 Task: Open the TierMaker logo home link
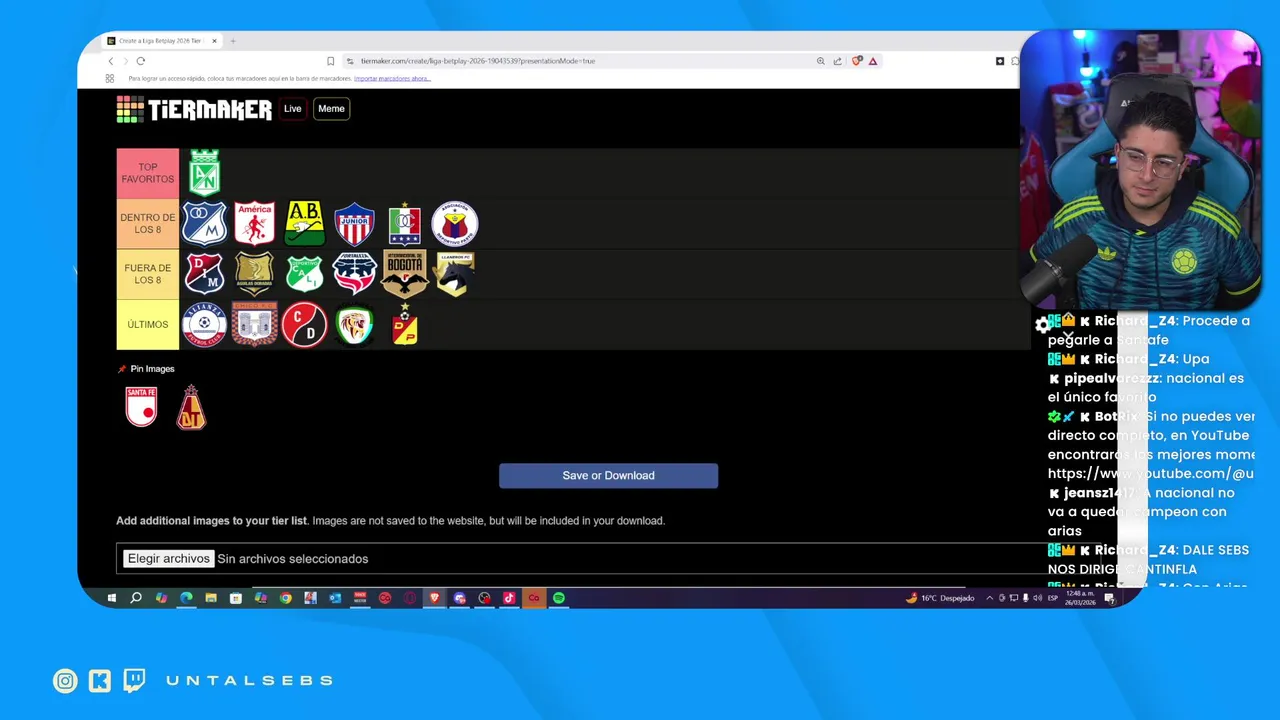pyautogui.click(x=194, y=109)
